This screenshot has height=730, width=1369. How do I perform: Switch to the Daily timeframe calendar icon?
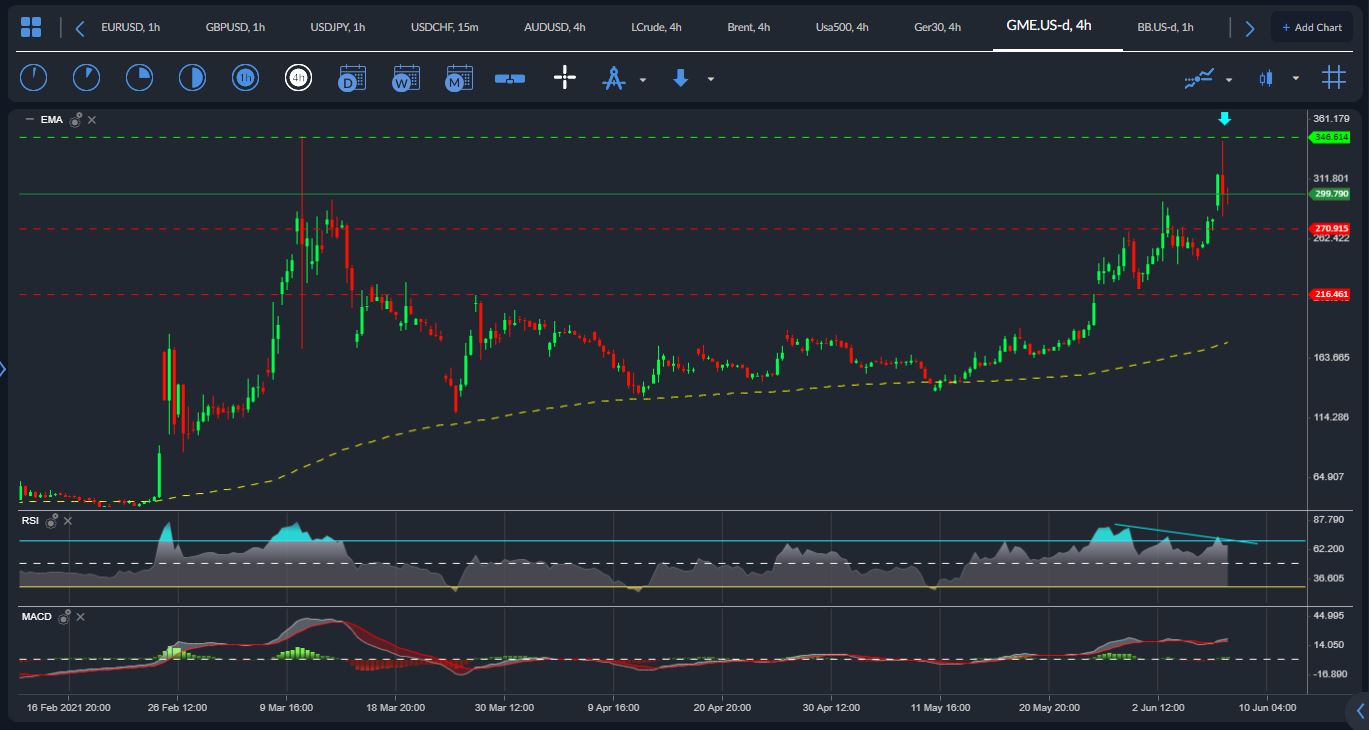[x=352, y=78]
